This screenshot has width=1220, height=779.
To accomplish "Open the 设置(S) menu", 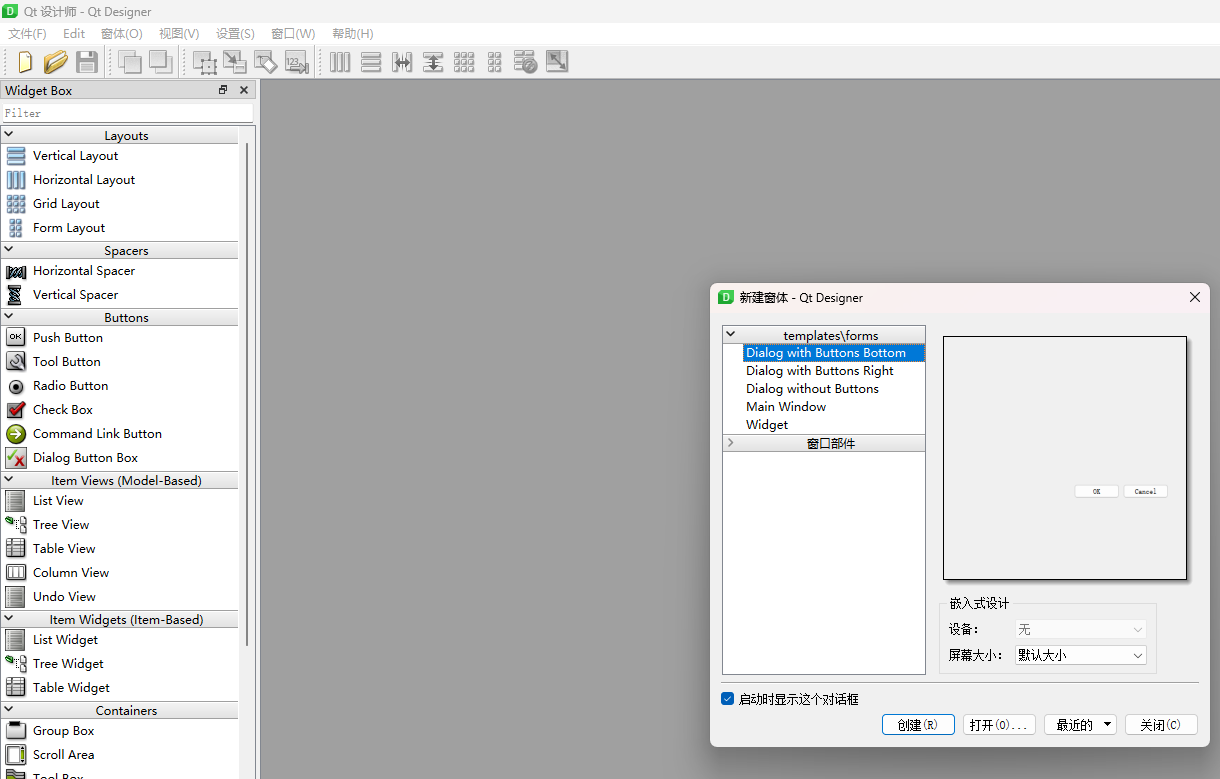I will [235, 33].
